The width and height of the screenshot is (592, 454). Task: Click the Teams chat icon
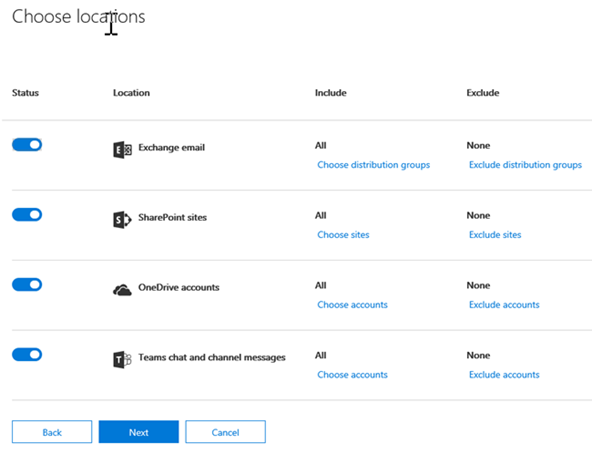122,359
